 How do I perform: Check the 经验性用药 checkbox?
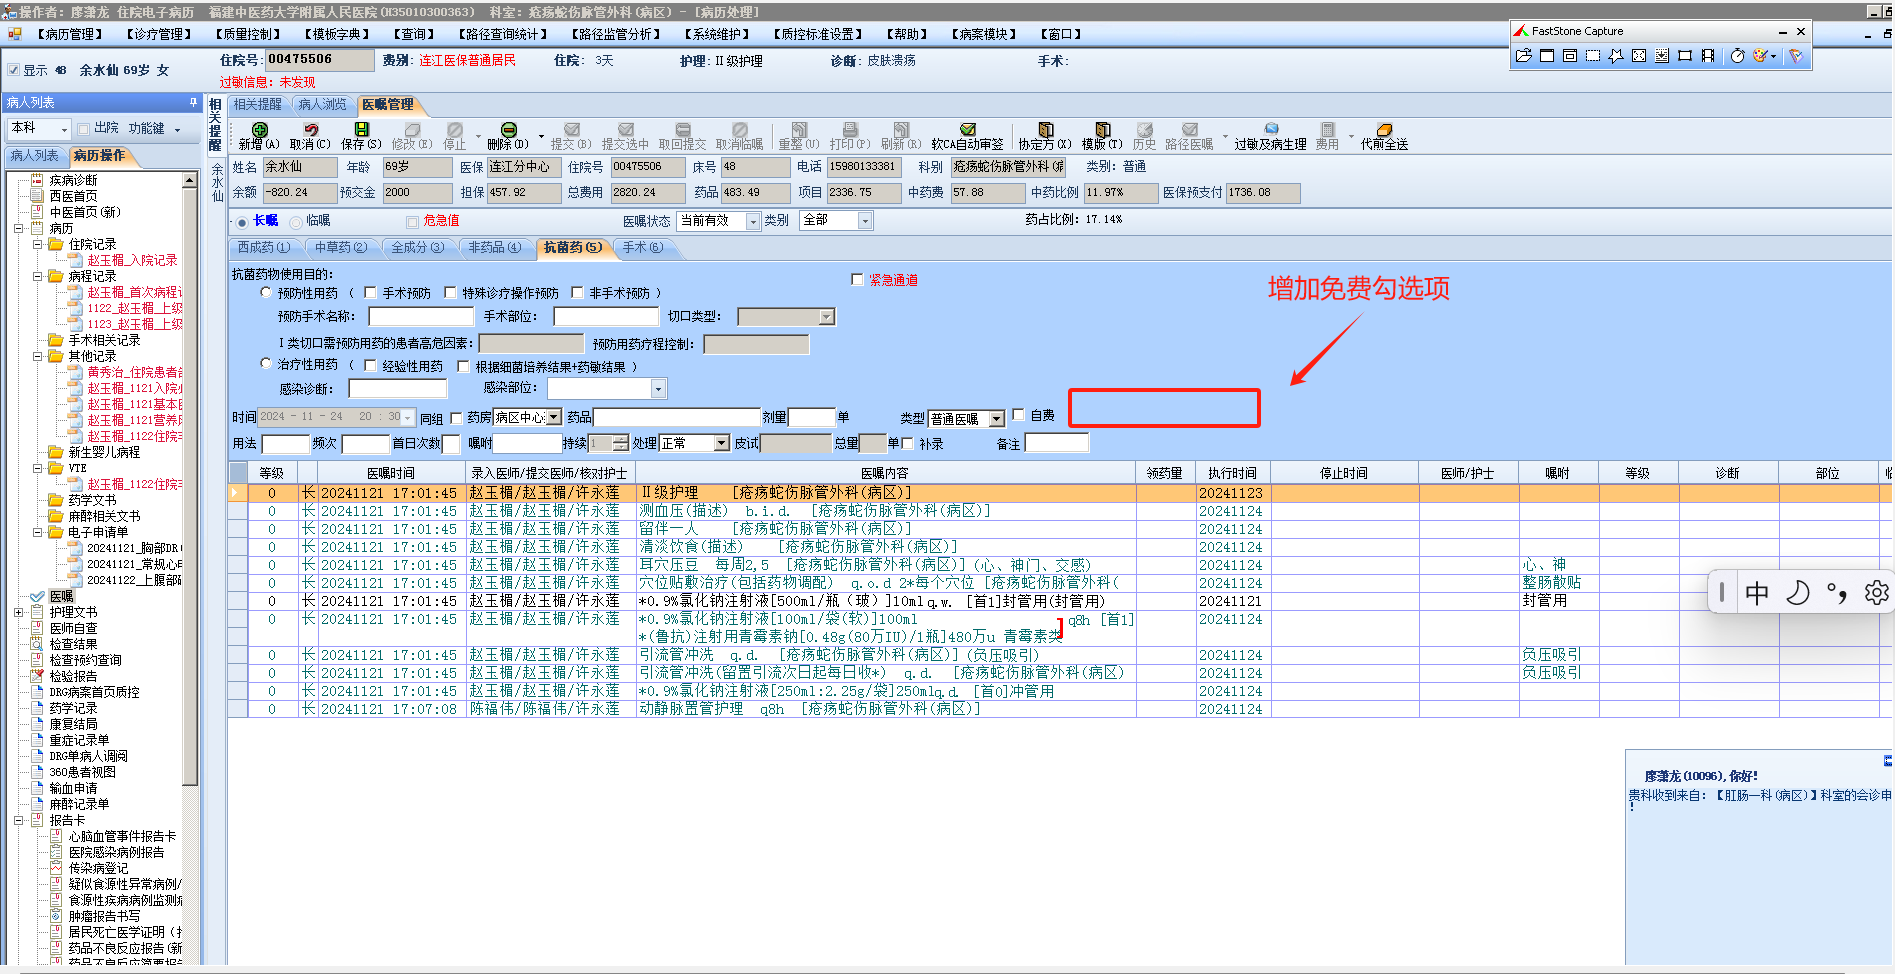click(x=370, y=366)
